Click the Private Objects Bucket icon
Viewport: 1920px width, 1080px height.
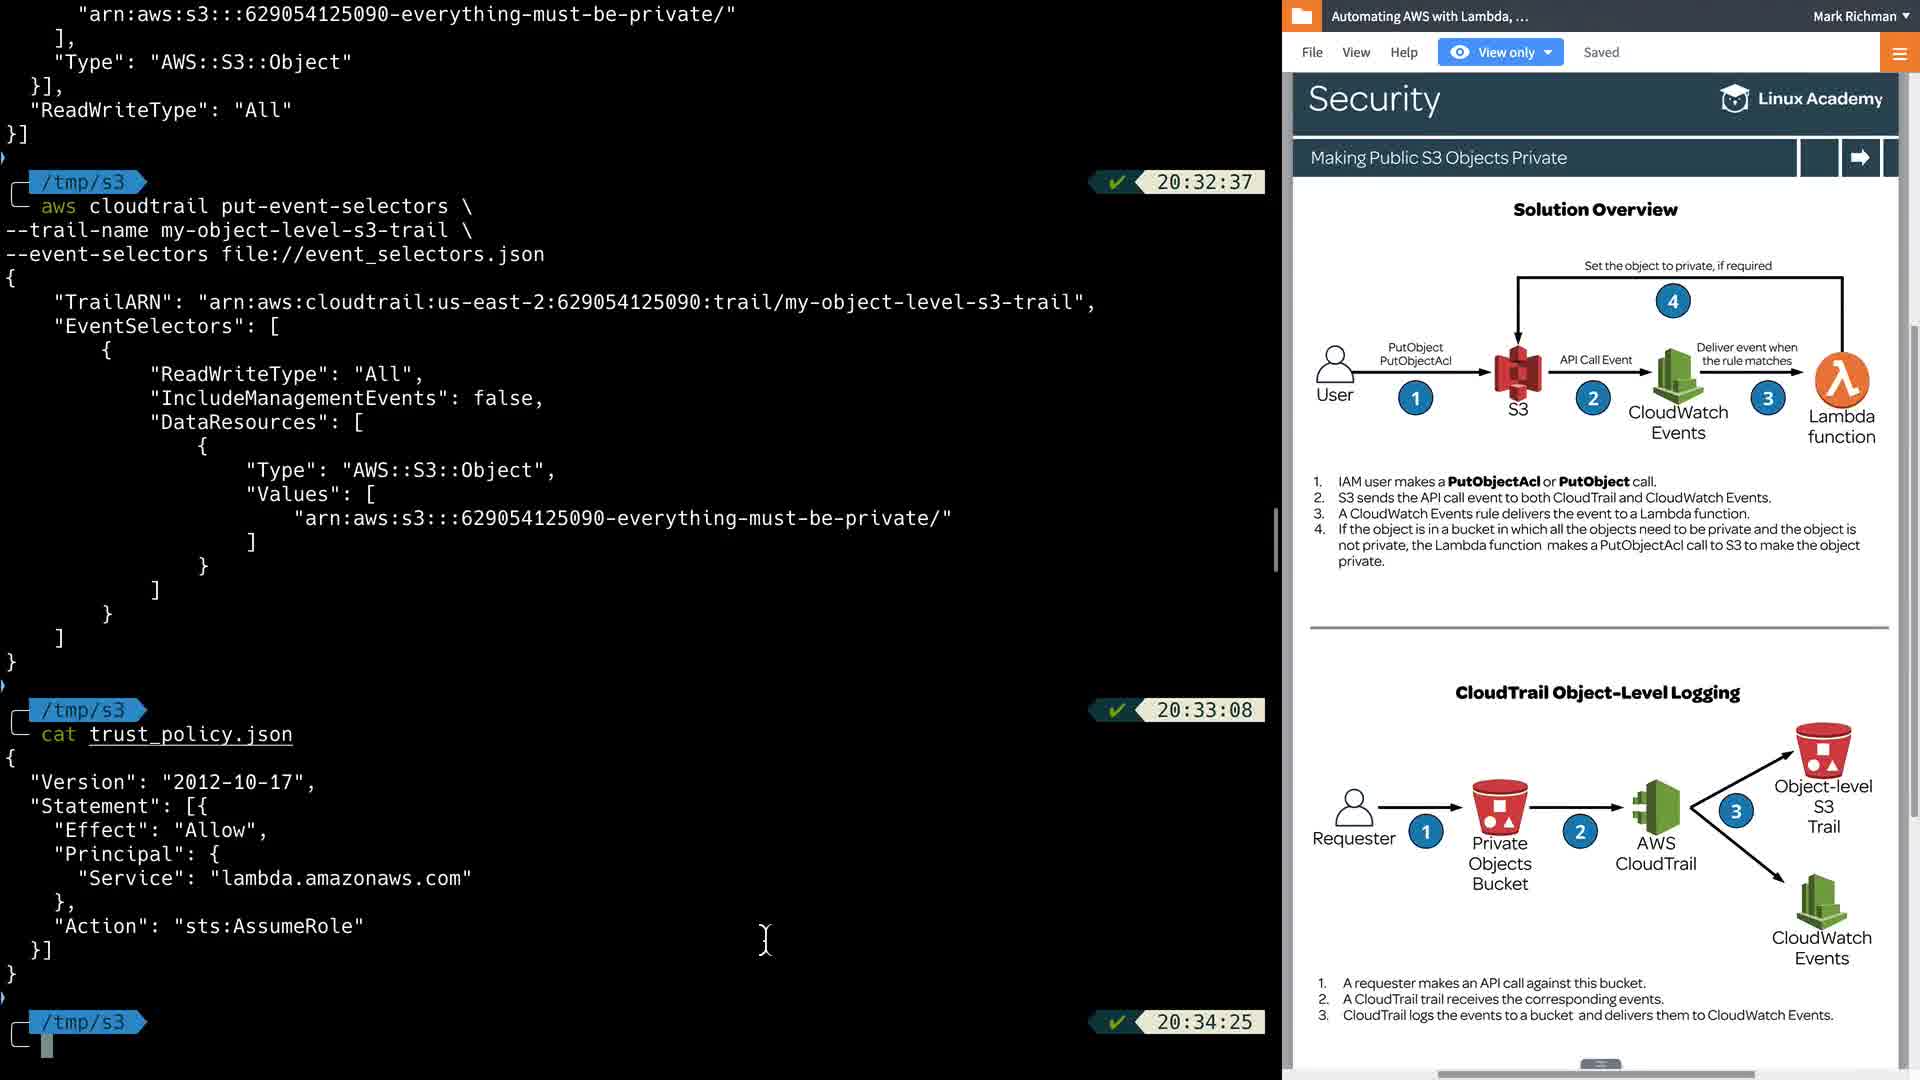[1499, 807]
